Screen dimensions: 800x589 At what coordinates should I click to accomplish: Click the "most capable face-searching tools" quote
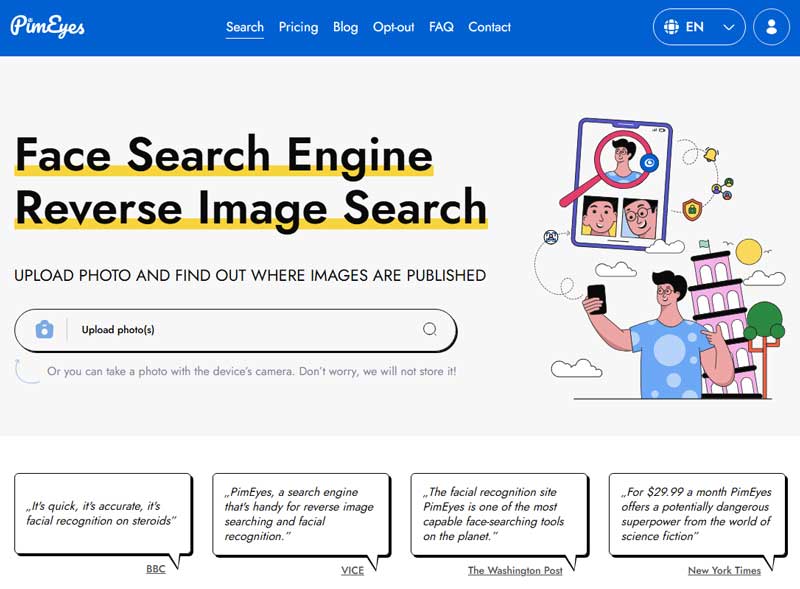499,514
